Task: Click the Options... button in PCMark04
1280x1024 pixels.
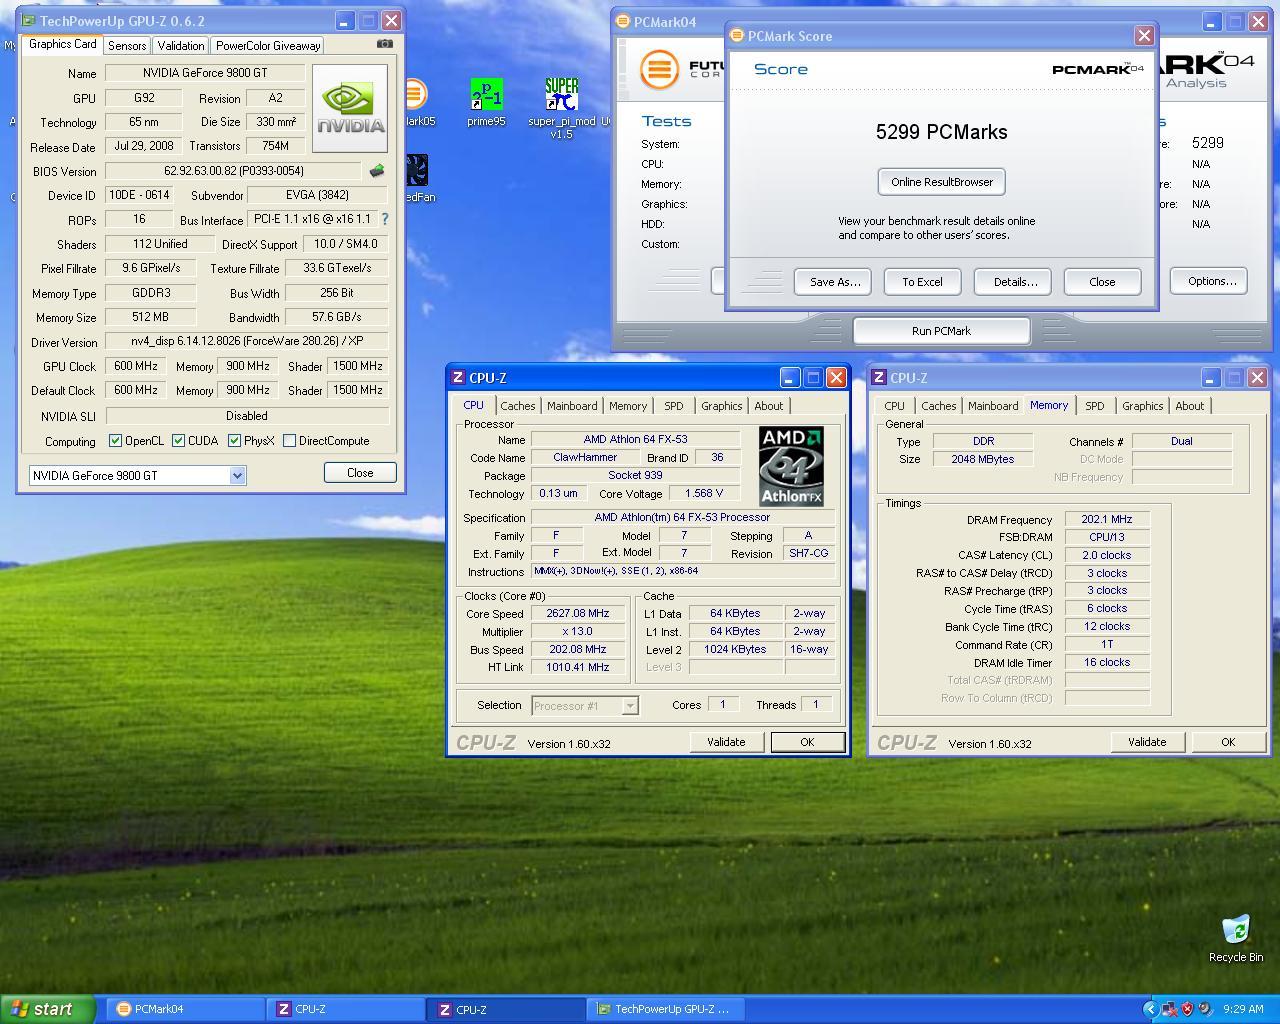Action: coord(1211,281)
